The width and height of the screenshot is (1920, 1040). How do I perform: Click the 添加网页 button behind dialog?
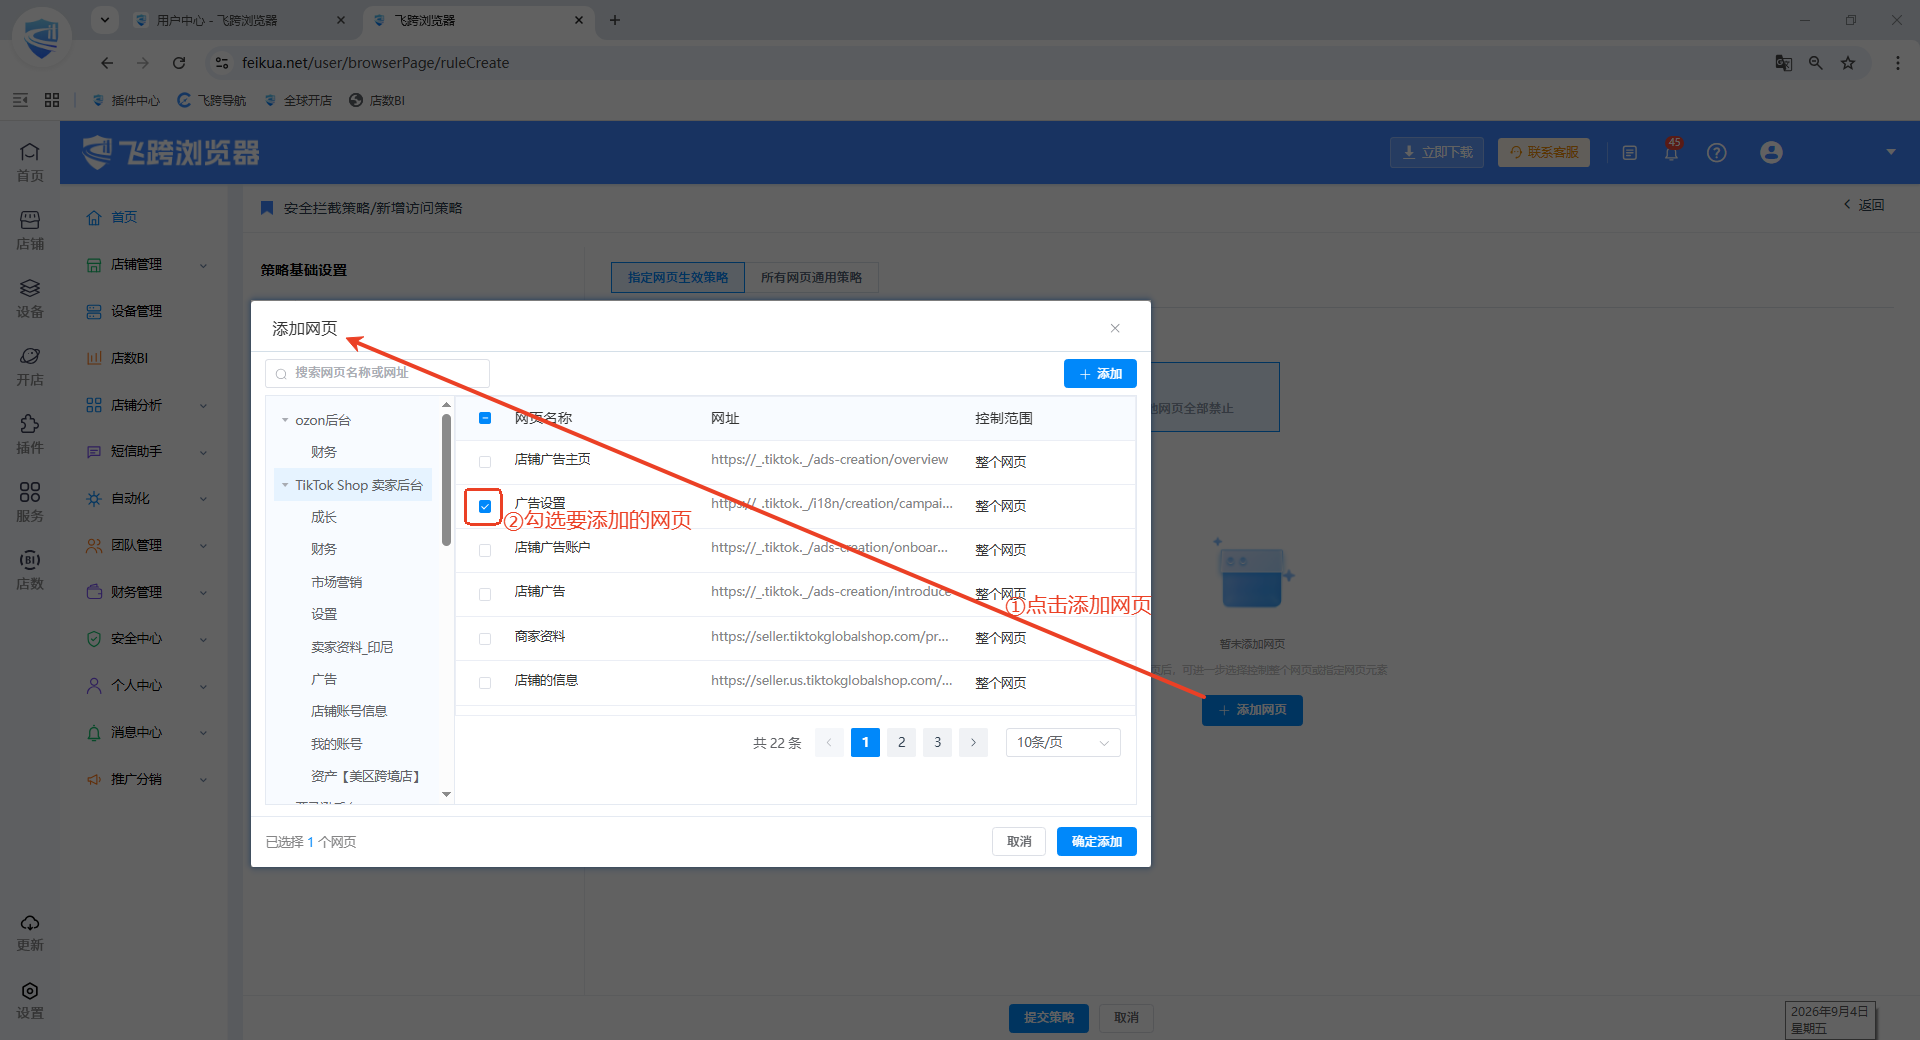[1252, 710]
